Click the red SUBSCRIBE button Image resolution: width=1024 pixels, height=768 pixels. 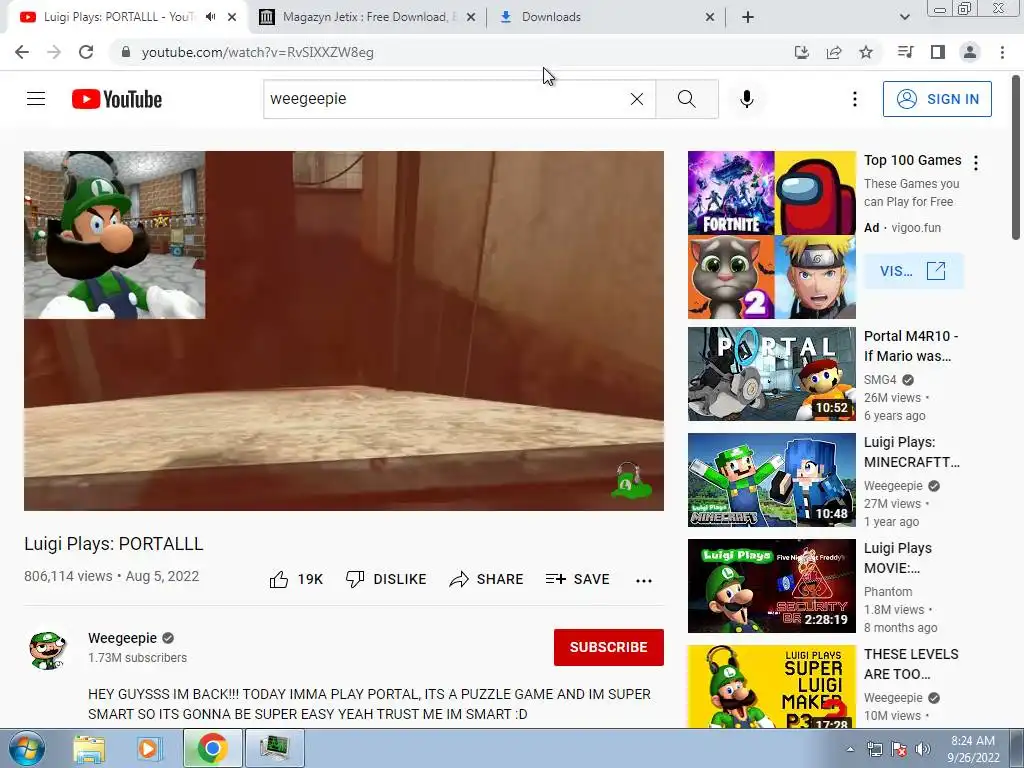point(609,647)
